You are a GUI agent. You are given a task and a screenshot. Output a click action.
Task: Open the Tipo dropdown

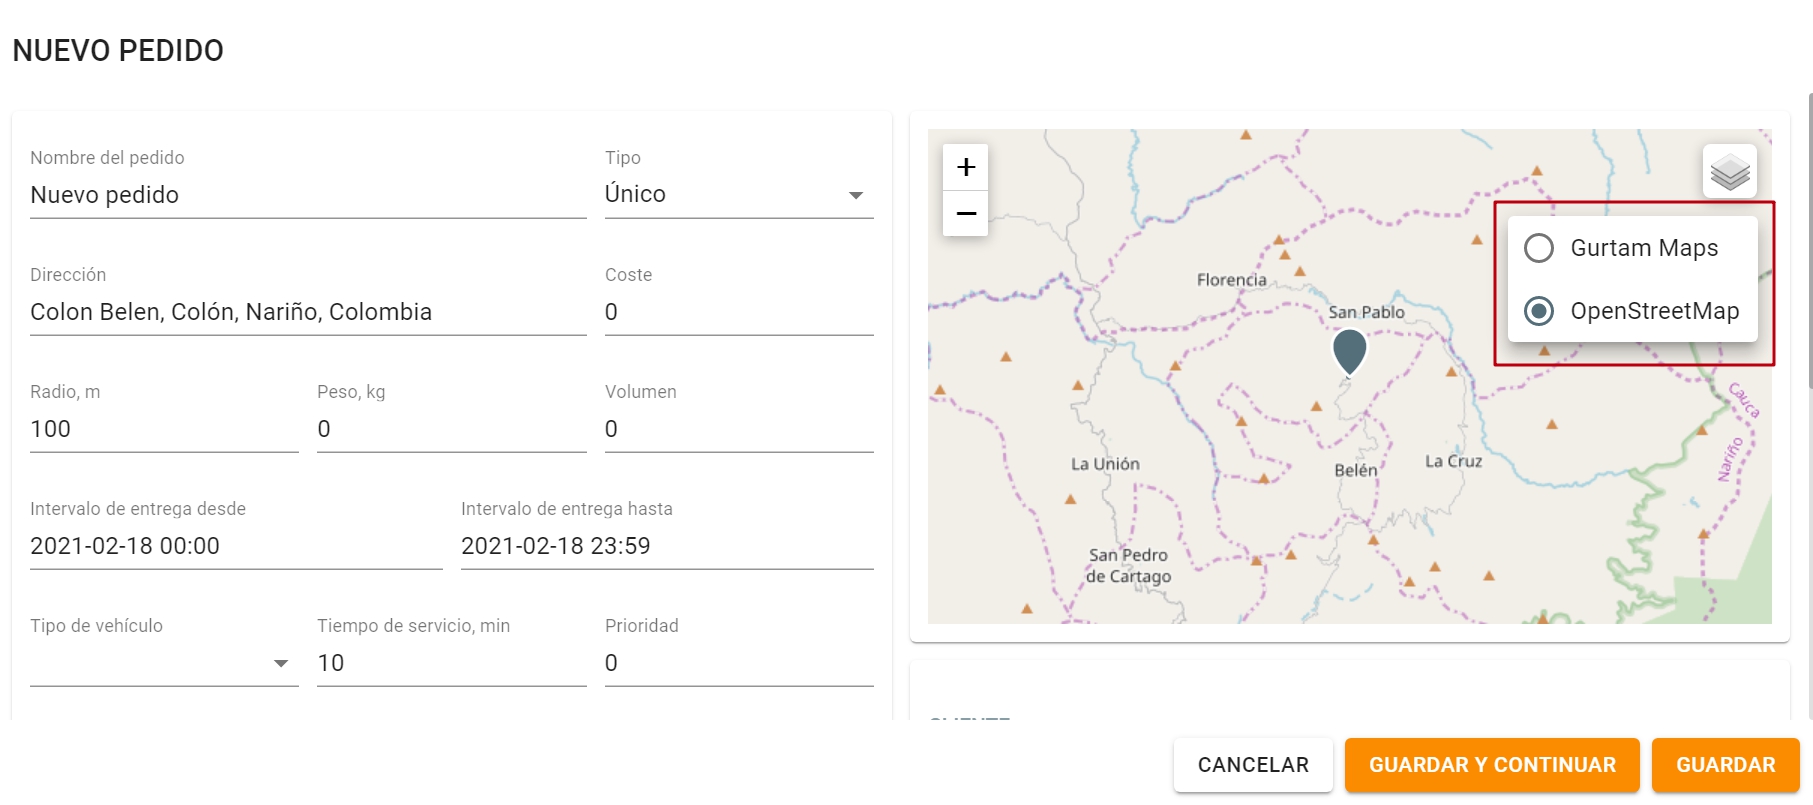pyautogui.click(x=738, y=195)
